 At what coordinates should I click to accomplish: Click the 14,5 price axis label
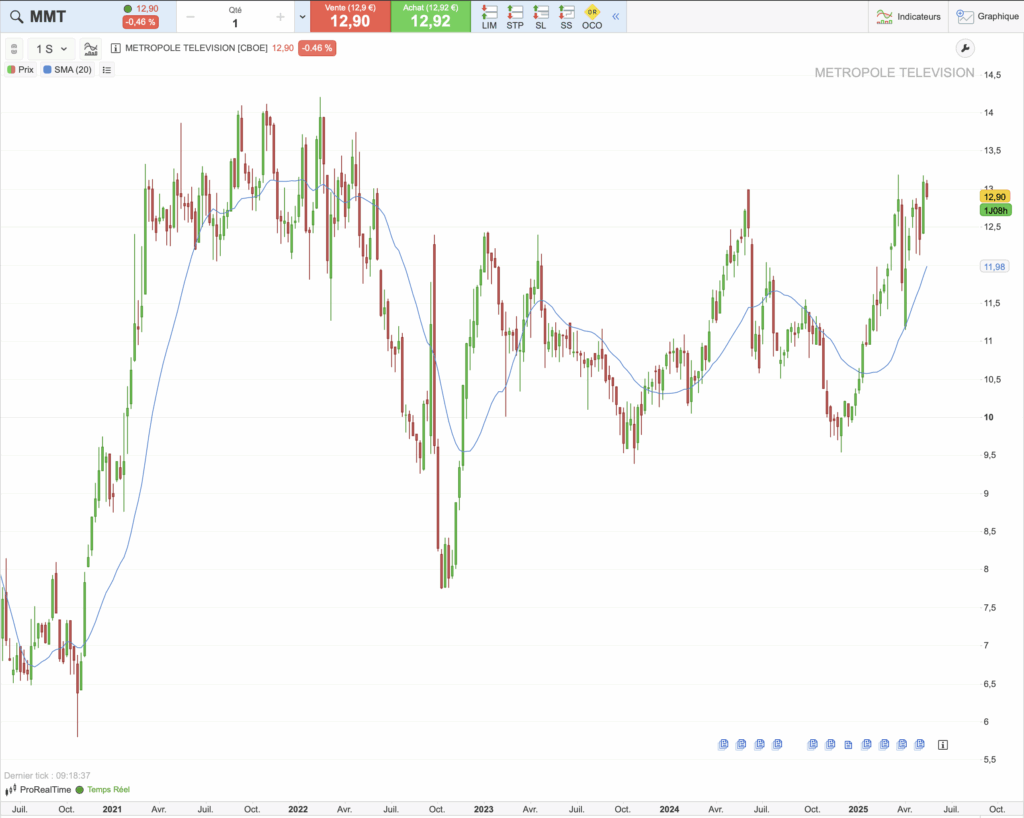tap(992, 75)
